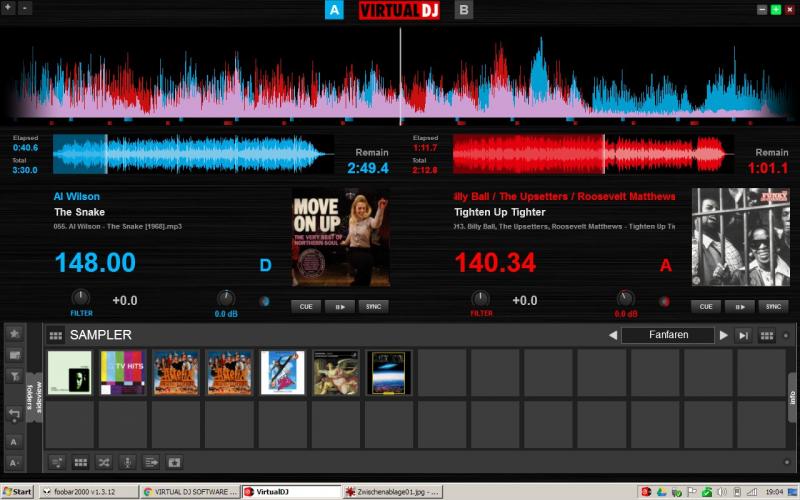Click Move On Up album cover
800x500 pixels.
(341, 237)
